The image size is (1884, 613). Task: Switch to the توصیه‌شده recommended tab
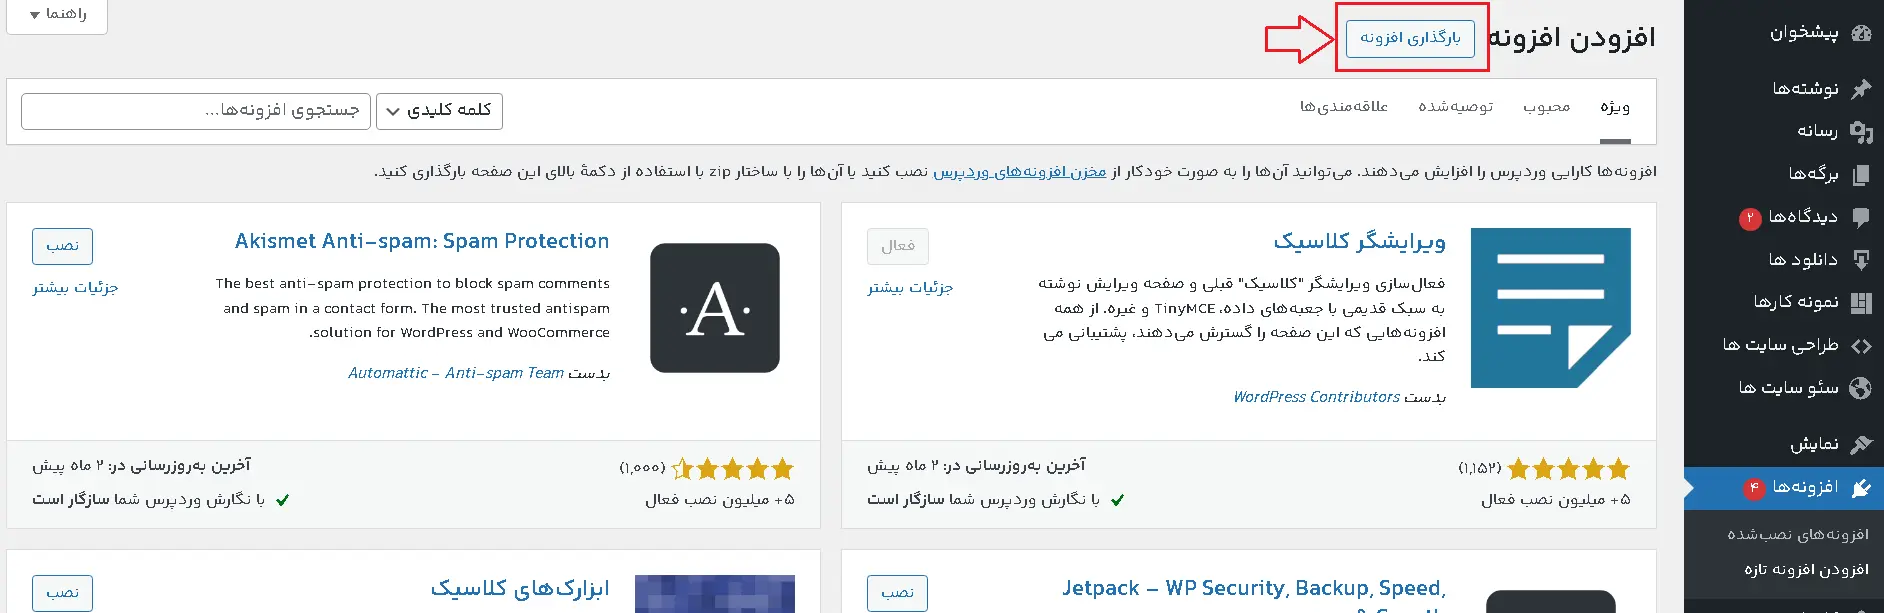pyautogui.click(x=1456, y=107)
